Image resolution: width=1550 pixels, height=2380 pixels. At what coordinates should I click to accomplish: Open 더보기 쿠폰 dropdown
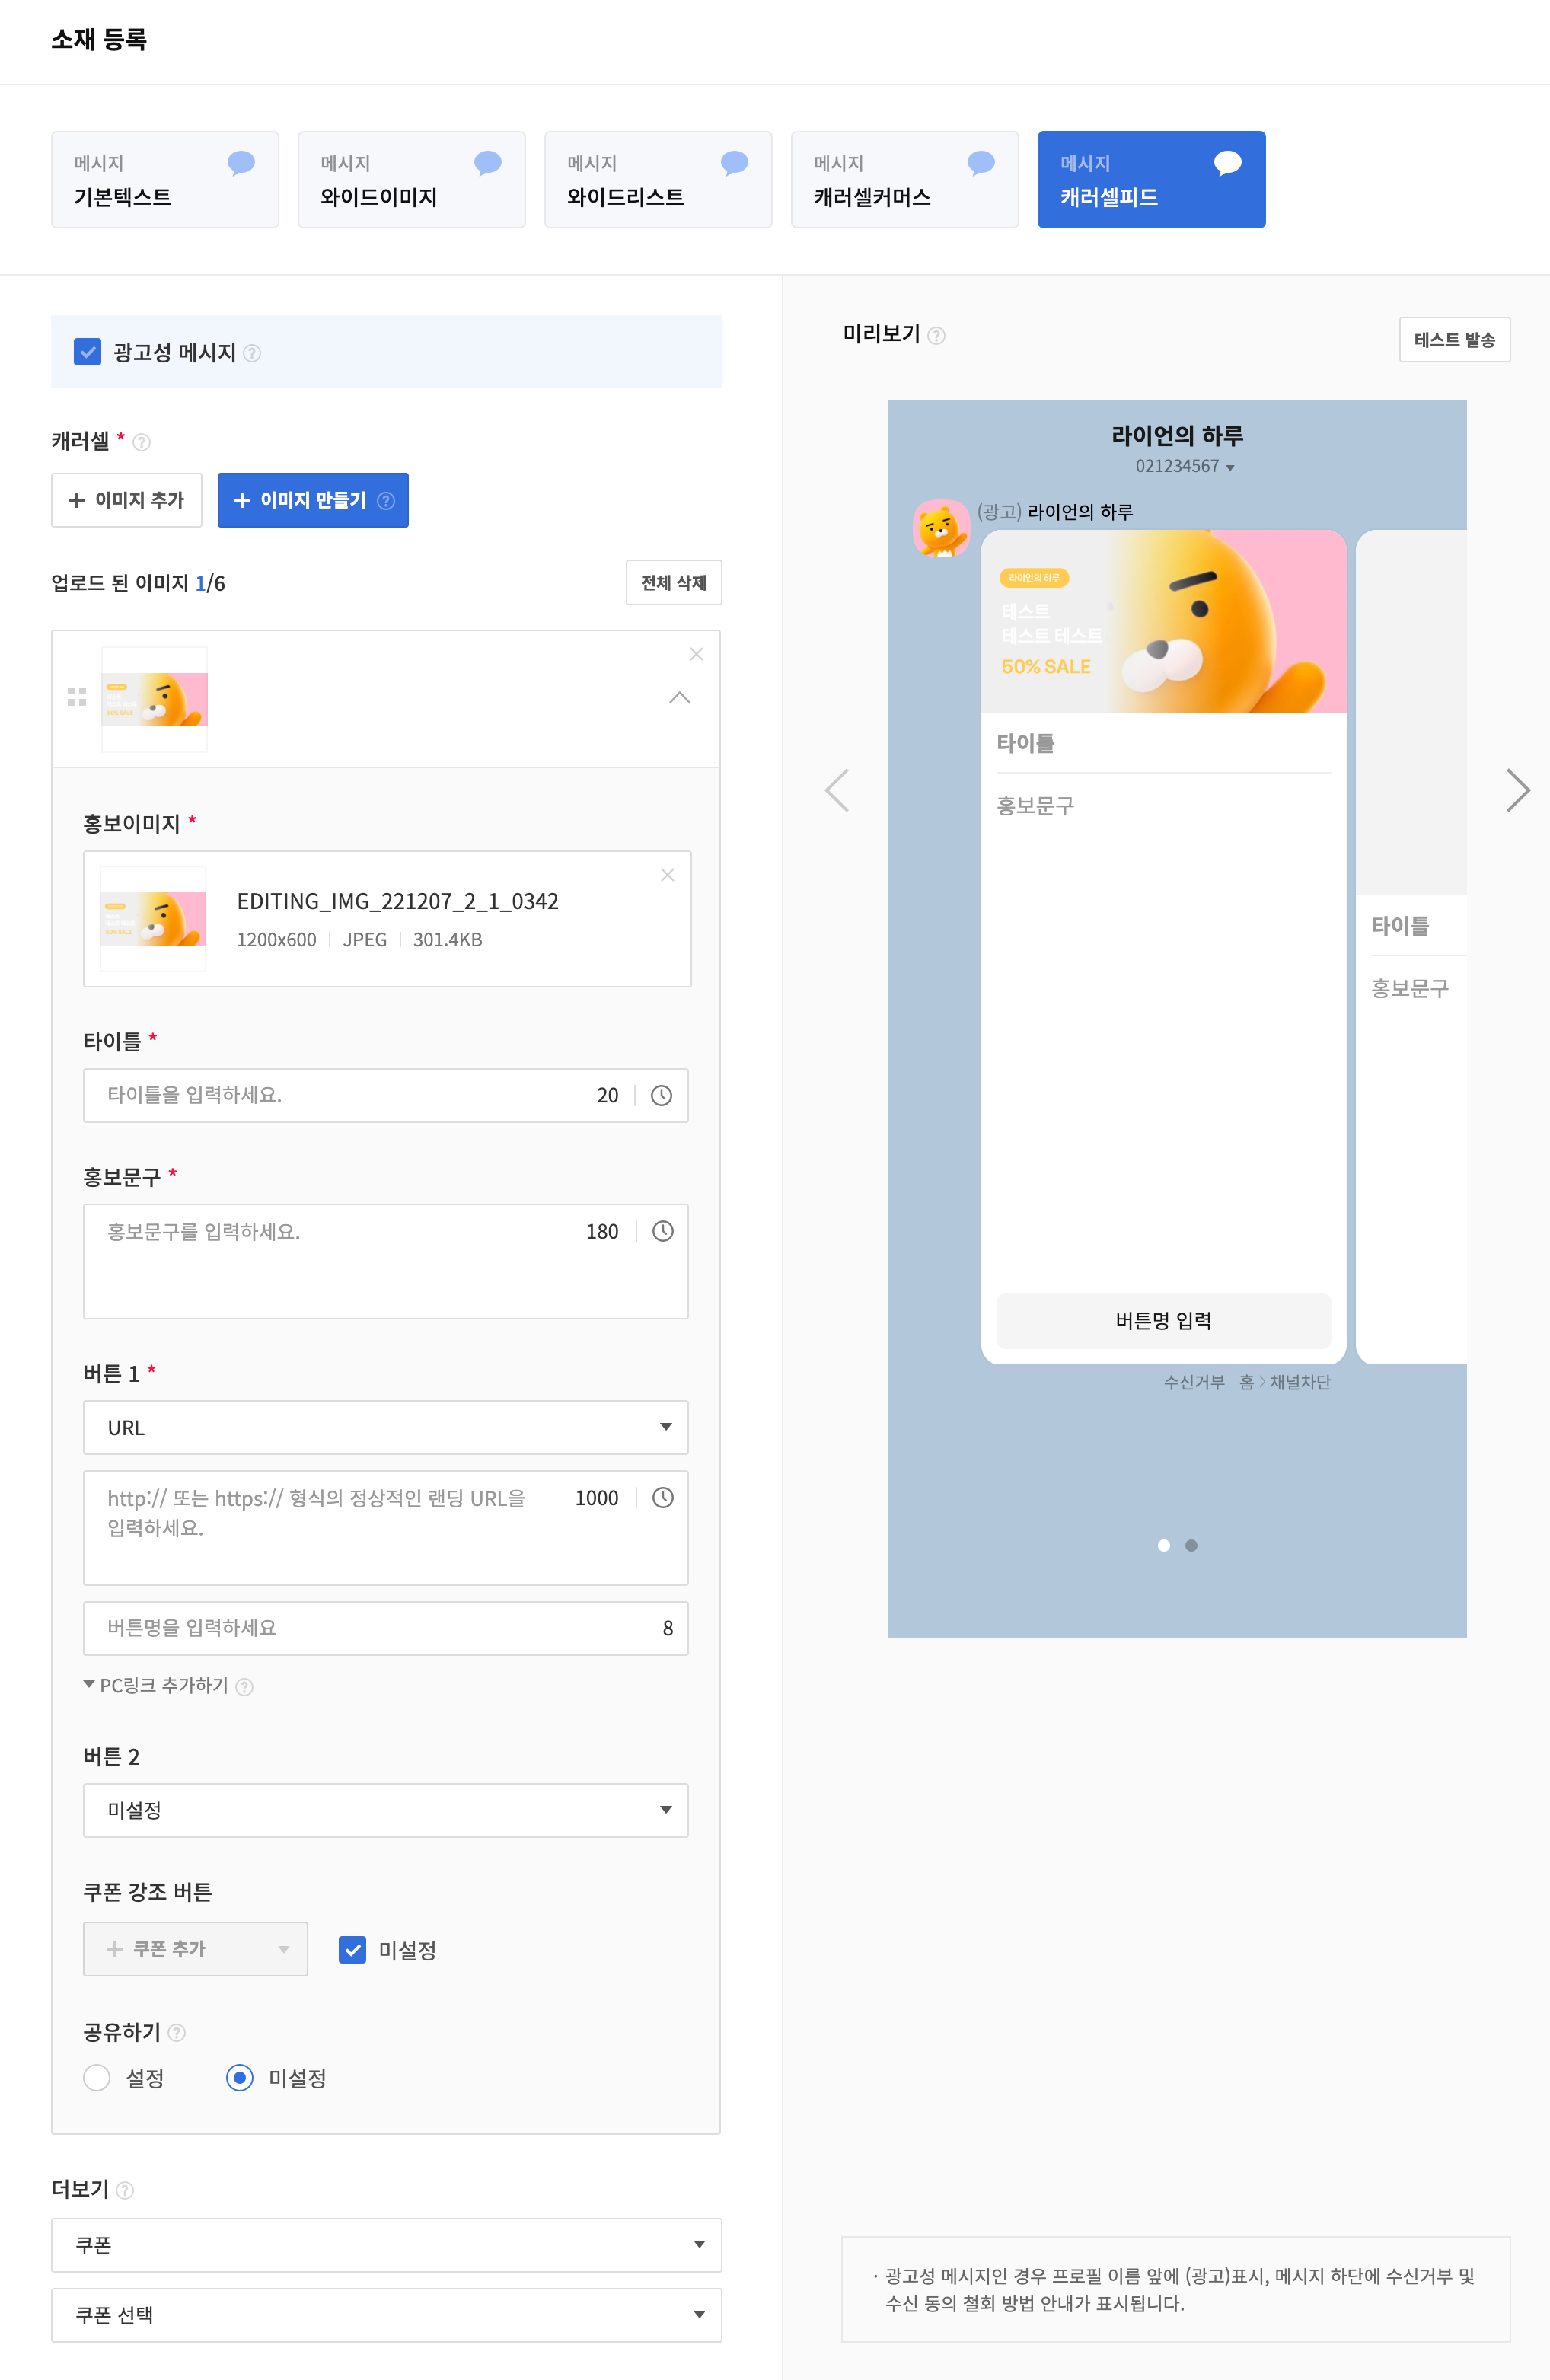tap(386, 2246)
